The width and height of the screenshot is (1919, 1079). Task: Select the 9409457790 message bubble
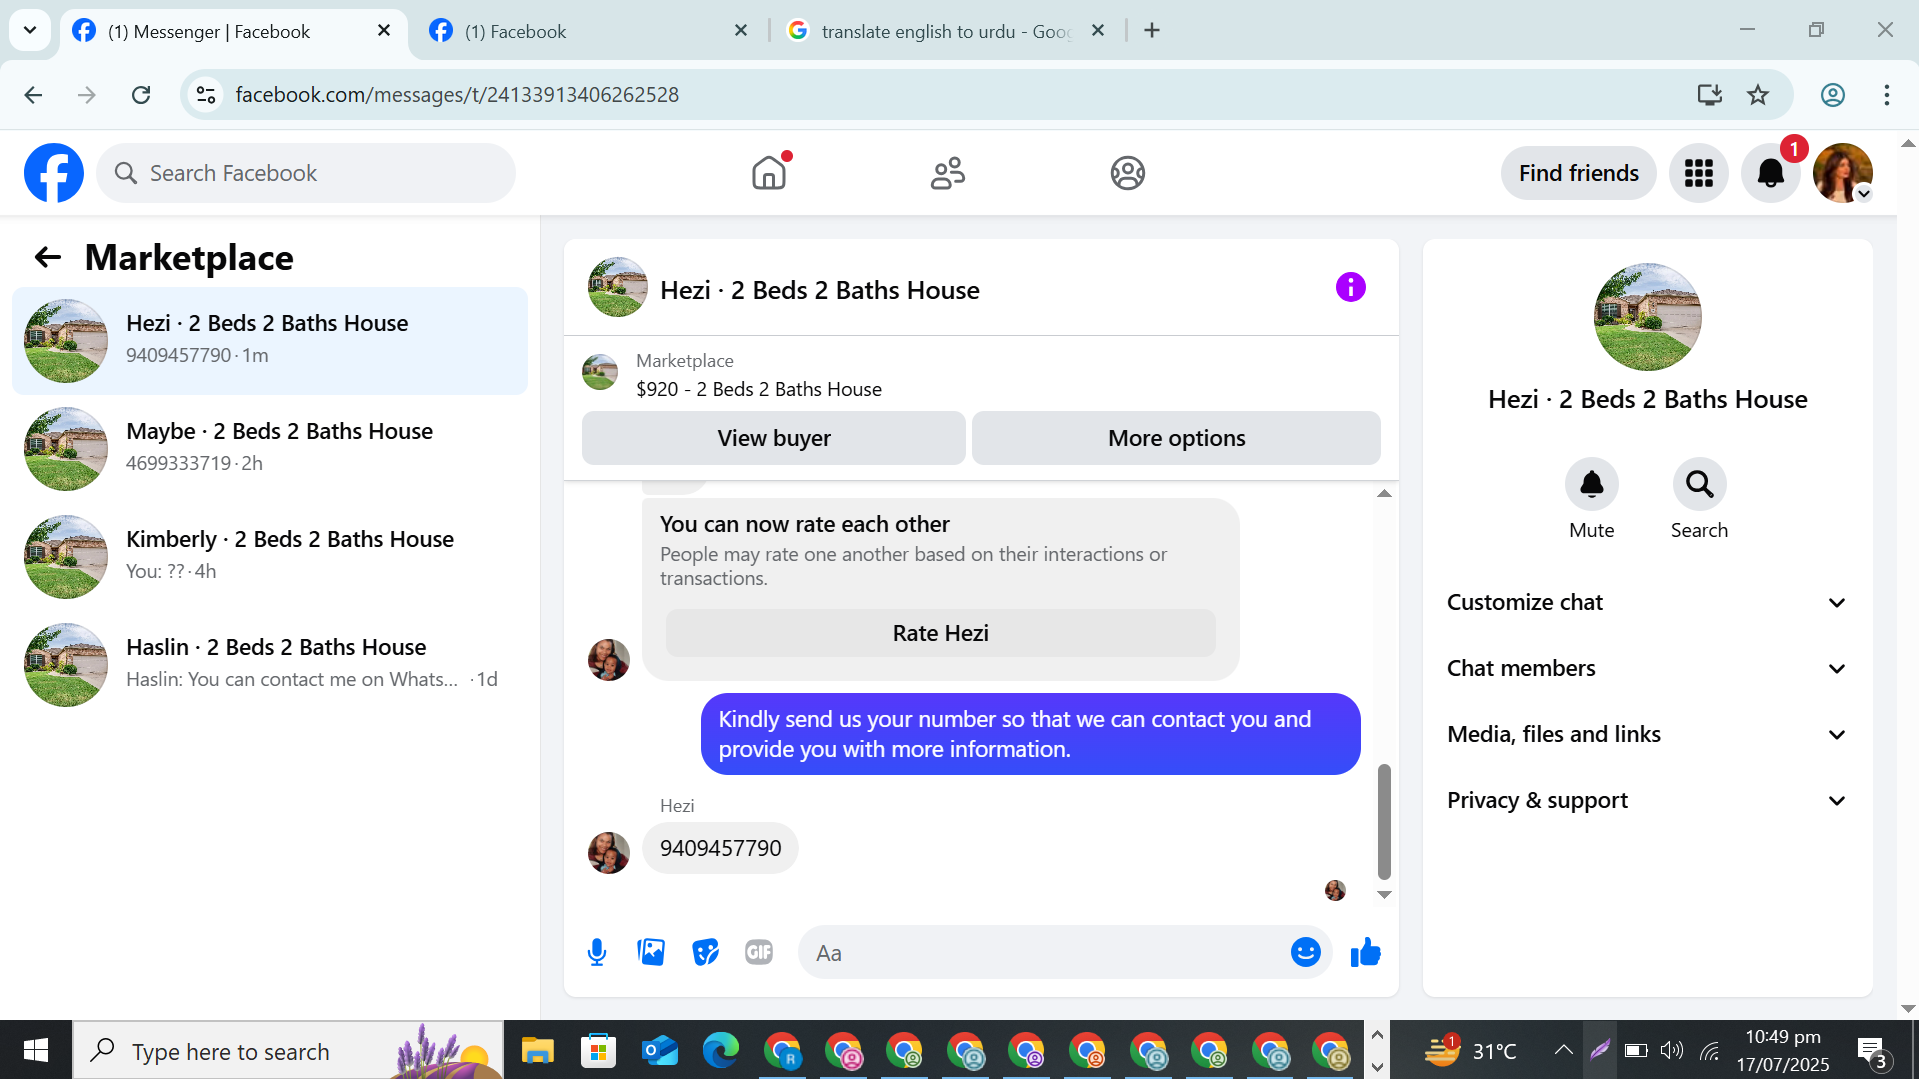[x=720, y=849]
